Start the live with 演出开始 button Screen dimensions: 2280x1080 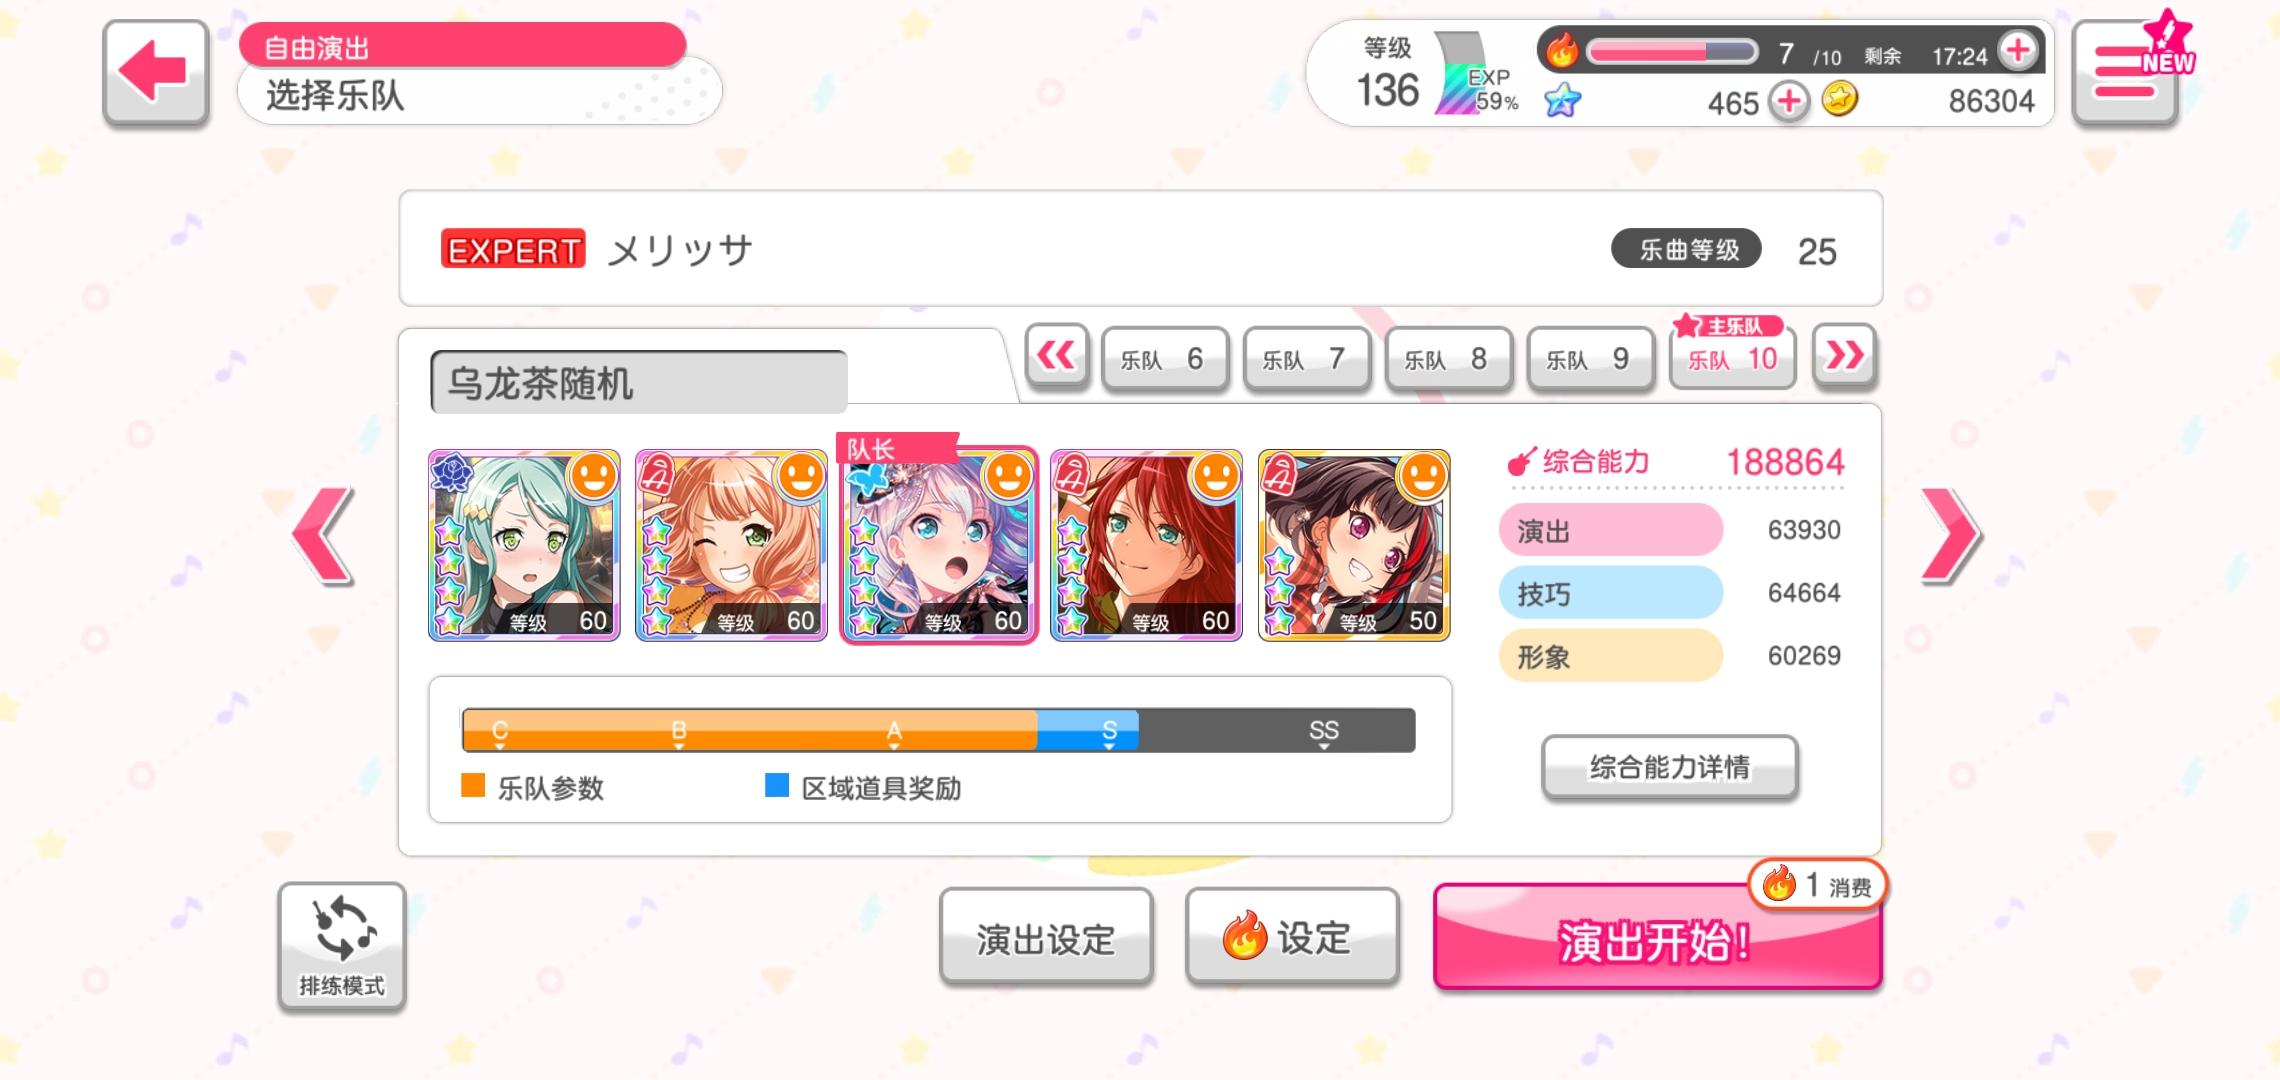tap(1657, 938)
